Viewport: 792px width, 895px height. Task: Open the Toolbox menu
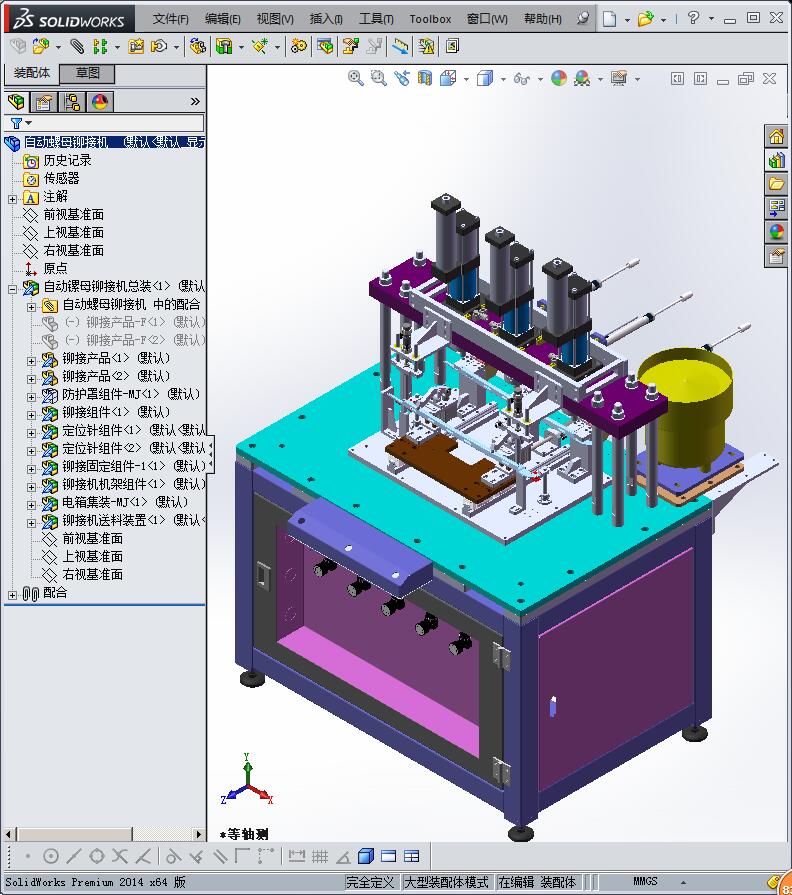[430, 19]
